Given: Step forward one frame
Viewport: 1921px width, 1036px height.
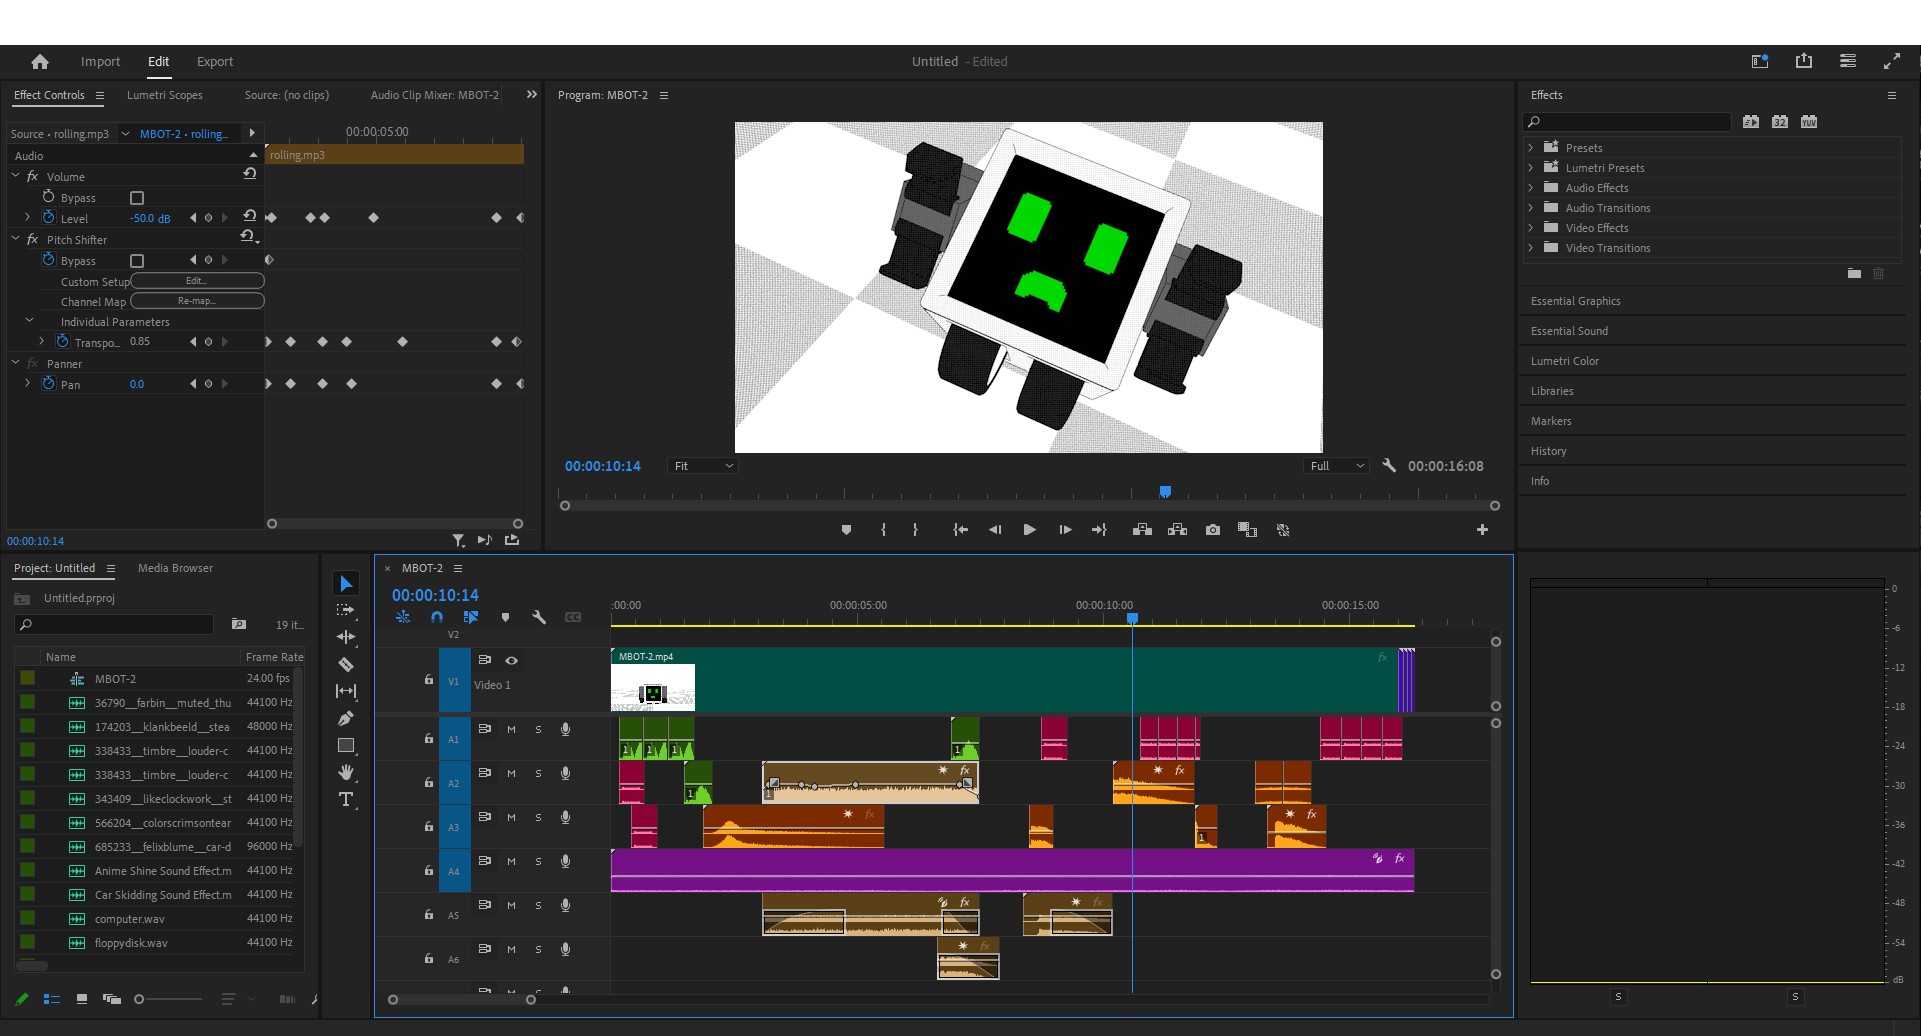Looking at the screenshot, I should pos(1065,530).
